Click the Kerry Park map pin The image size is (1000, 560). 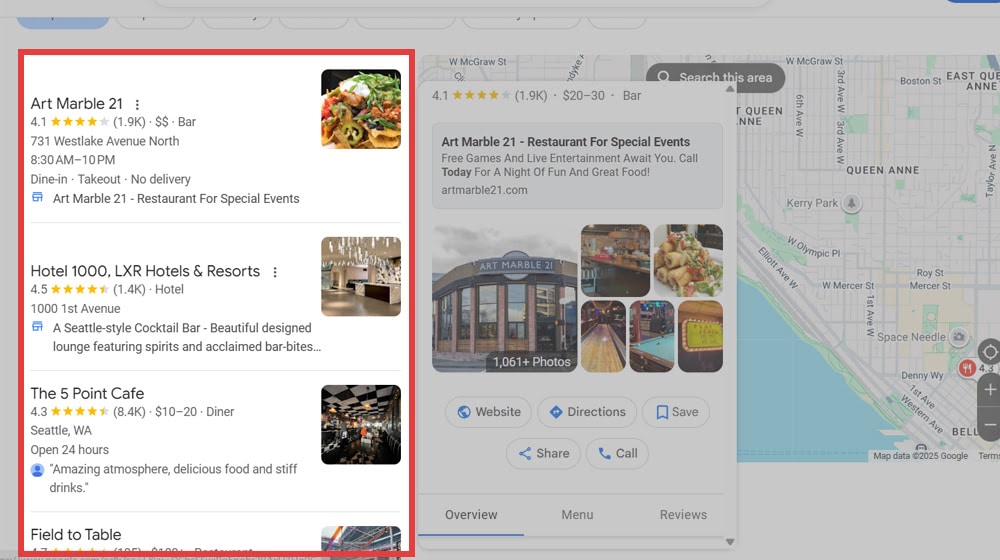[851, 203]
